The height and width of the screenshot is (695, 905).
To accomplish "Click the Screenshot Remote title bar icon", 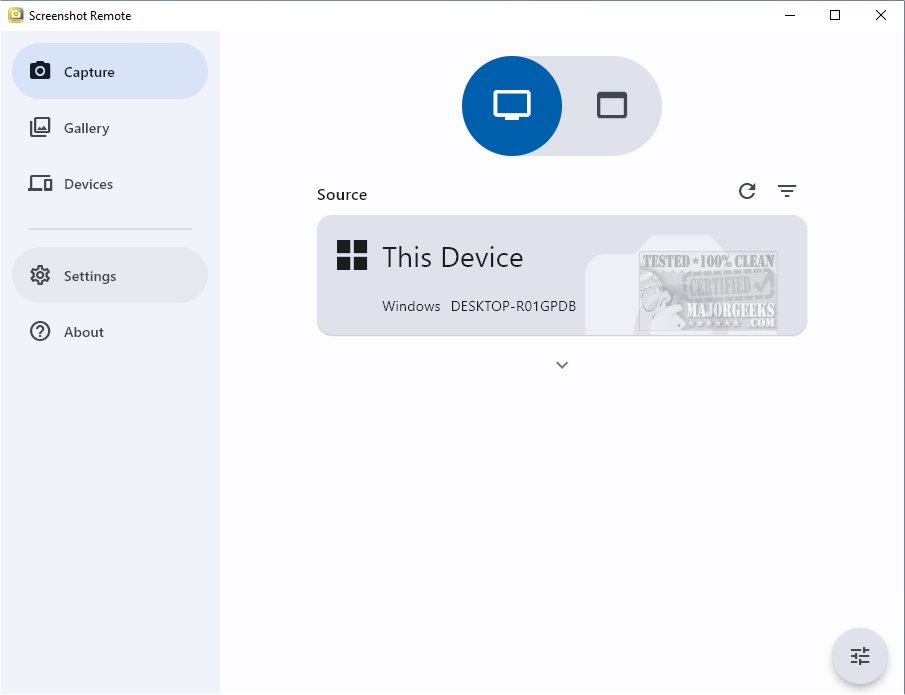I will click(x=14, y=15).
